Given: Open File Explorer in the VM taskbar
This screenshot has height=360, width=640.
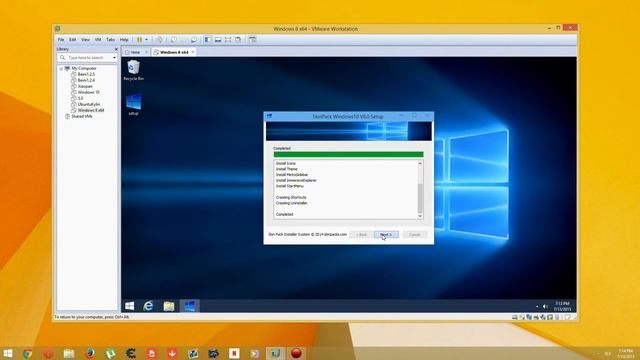Looking at the screenshot, I should click(169, 306).
